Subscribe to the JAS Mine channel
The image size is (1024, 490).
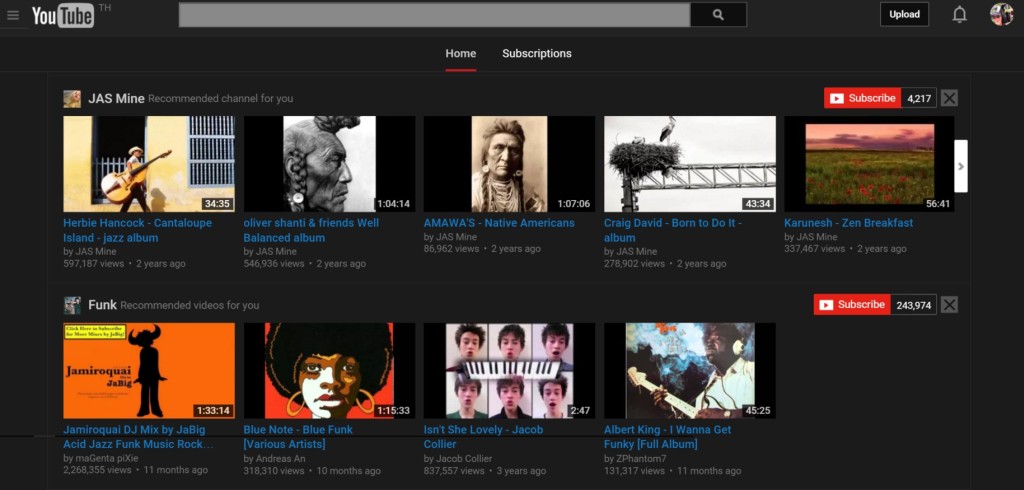coord(862,98)
